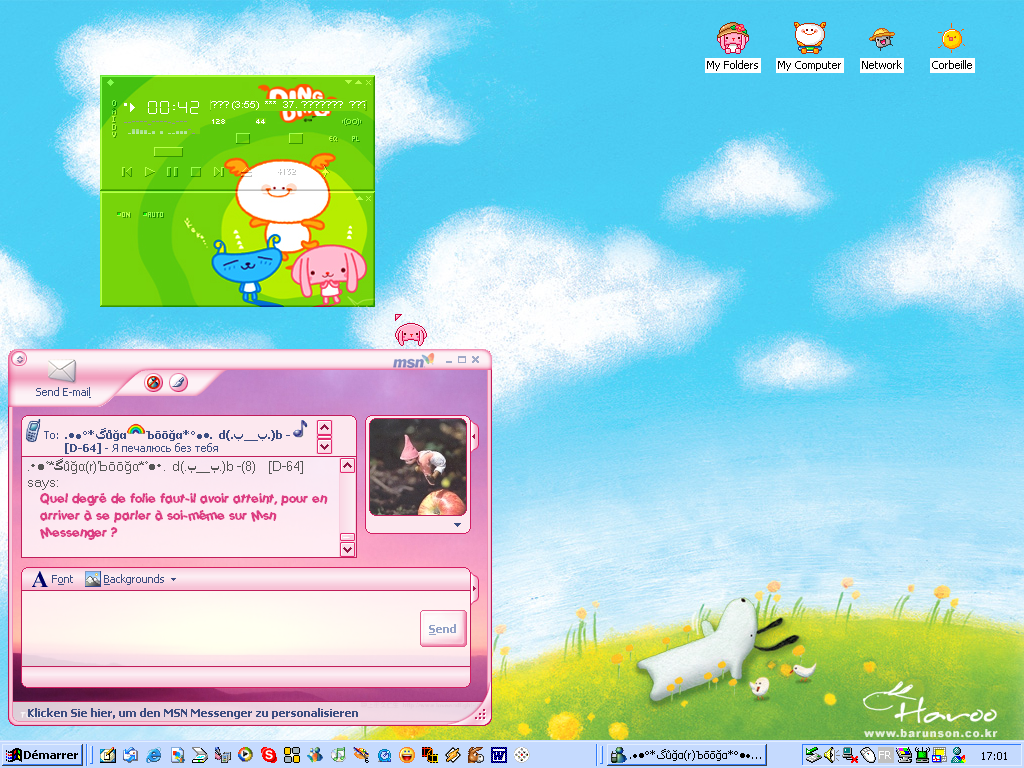The width and height of the screenshot is (1024, 768).
Task: Click the paintbrush color scheme icon in MSN
Action: click(x=178, y=383)
